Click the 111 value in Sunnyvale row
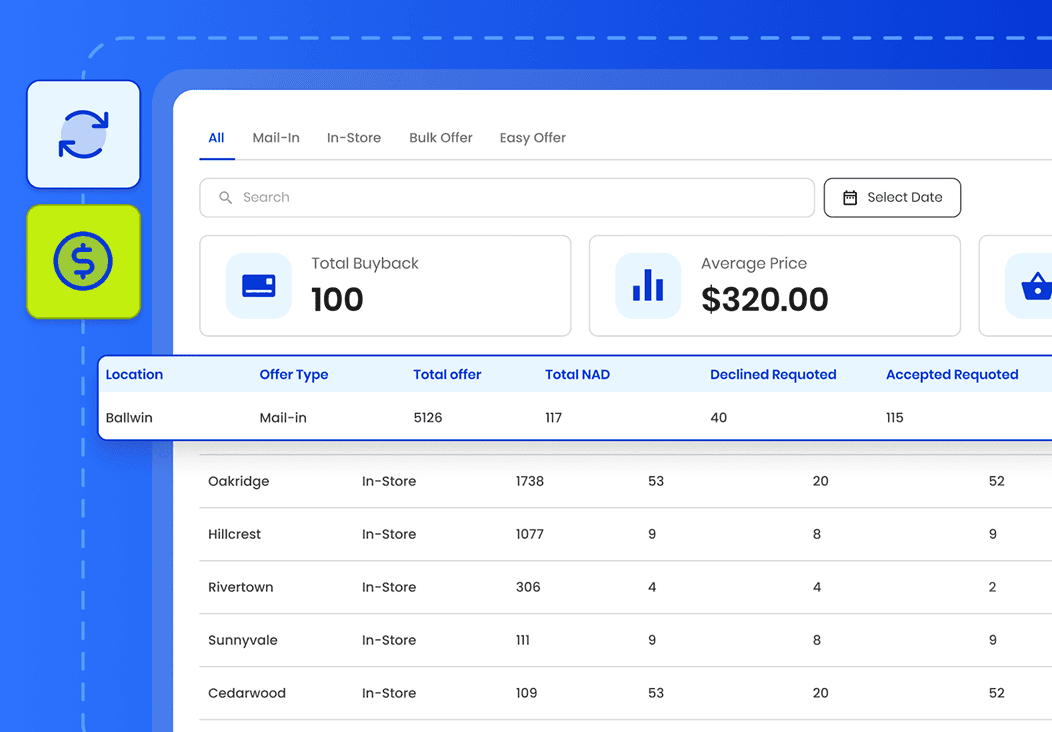 (523, 640)
